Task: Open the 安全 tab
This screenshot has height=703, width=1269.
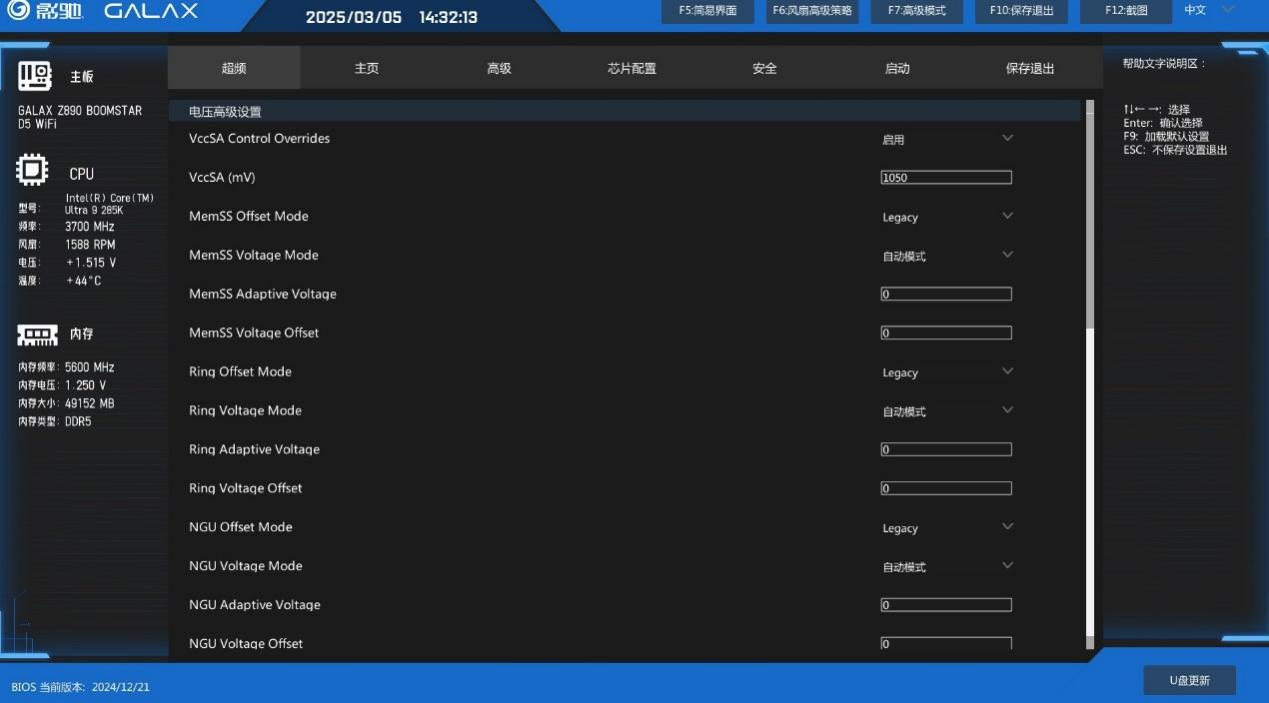Action: [764, 68]
